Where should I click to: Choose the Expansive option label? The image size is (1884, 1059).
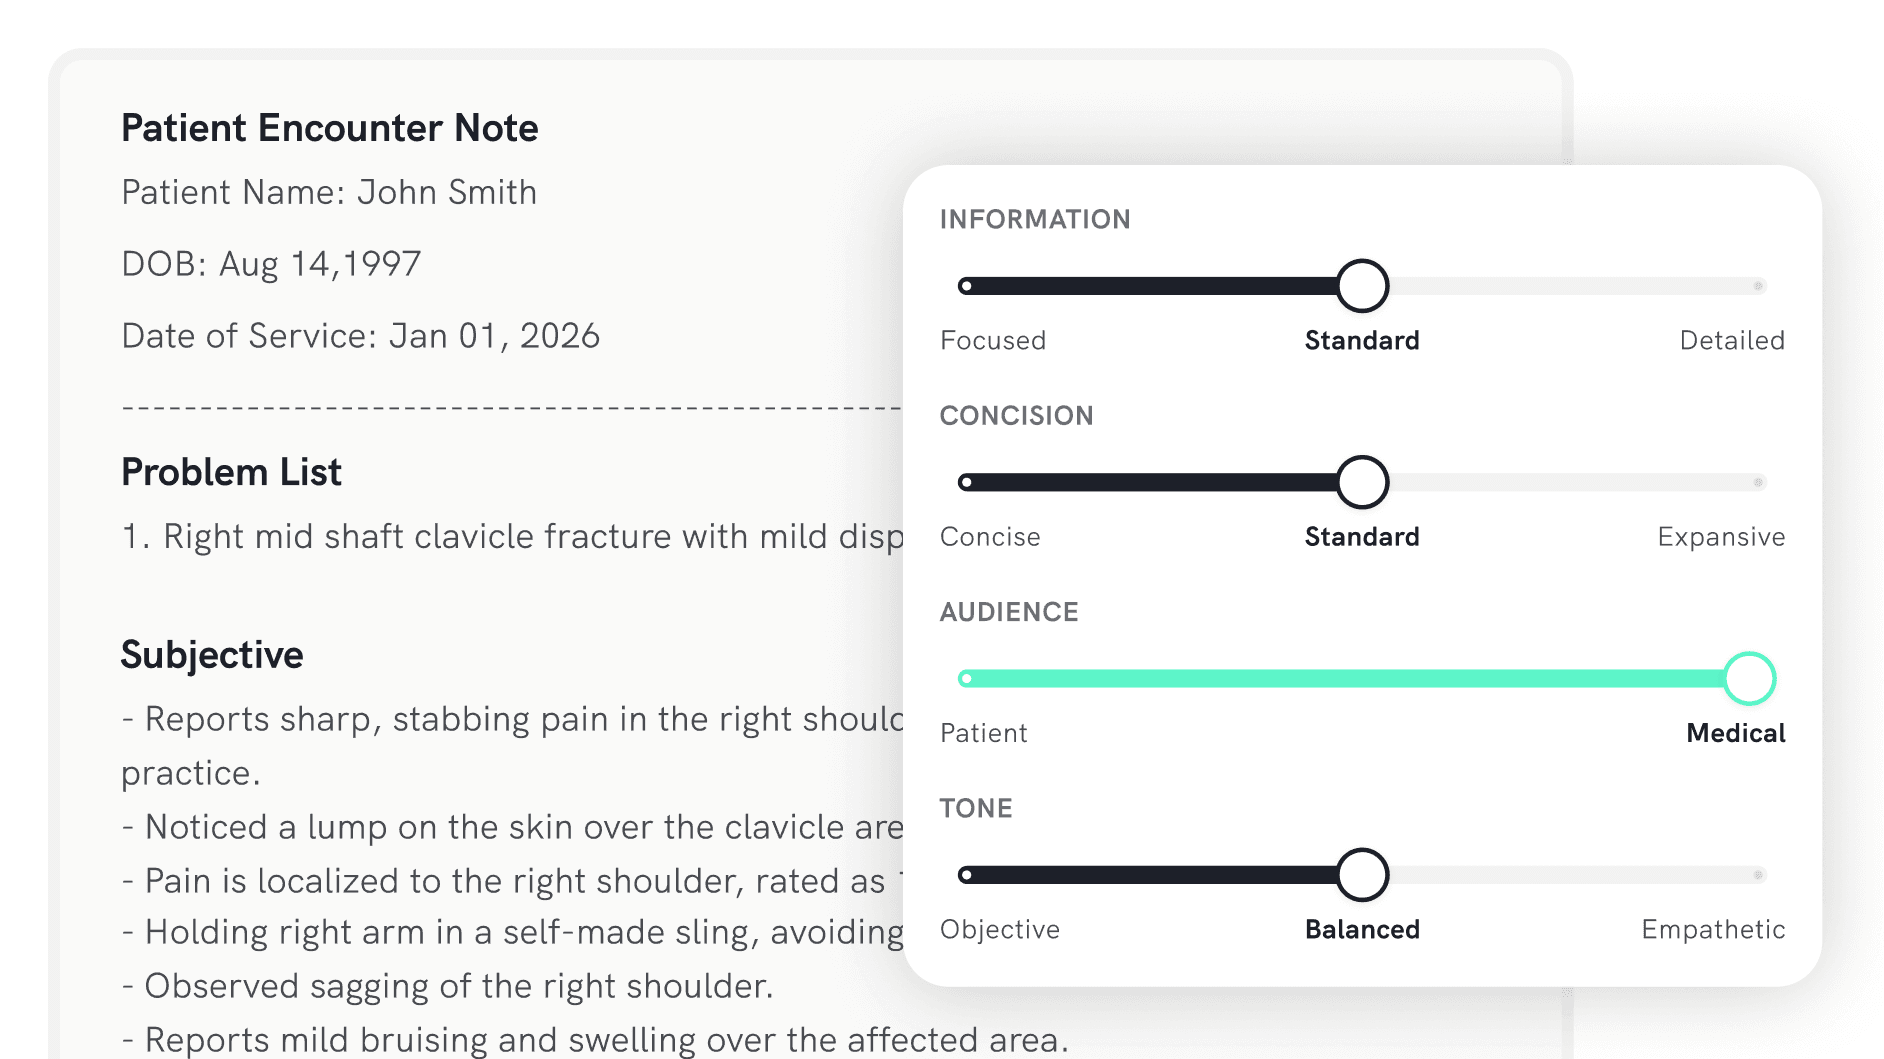(1720, 537)
